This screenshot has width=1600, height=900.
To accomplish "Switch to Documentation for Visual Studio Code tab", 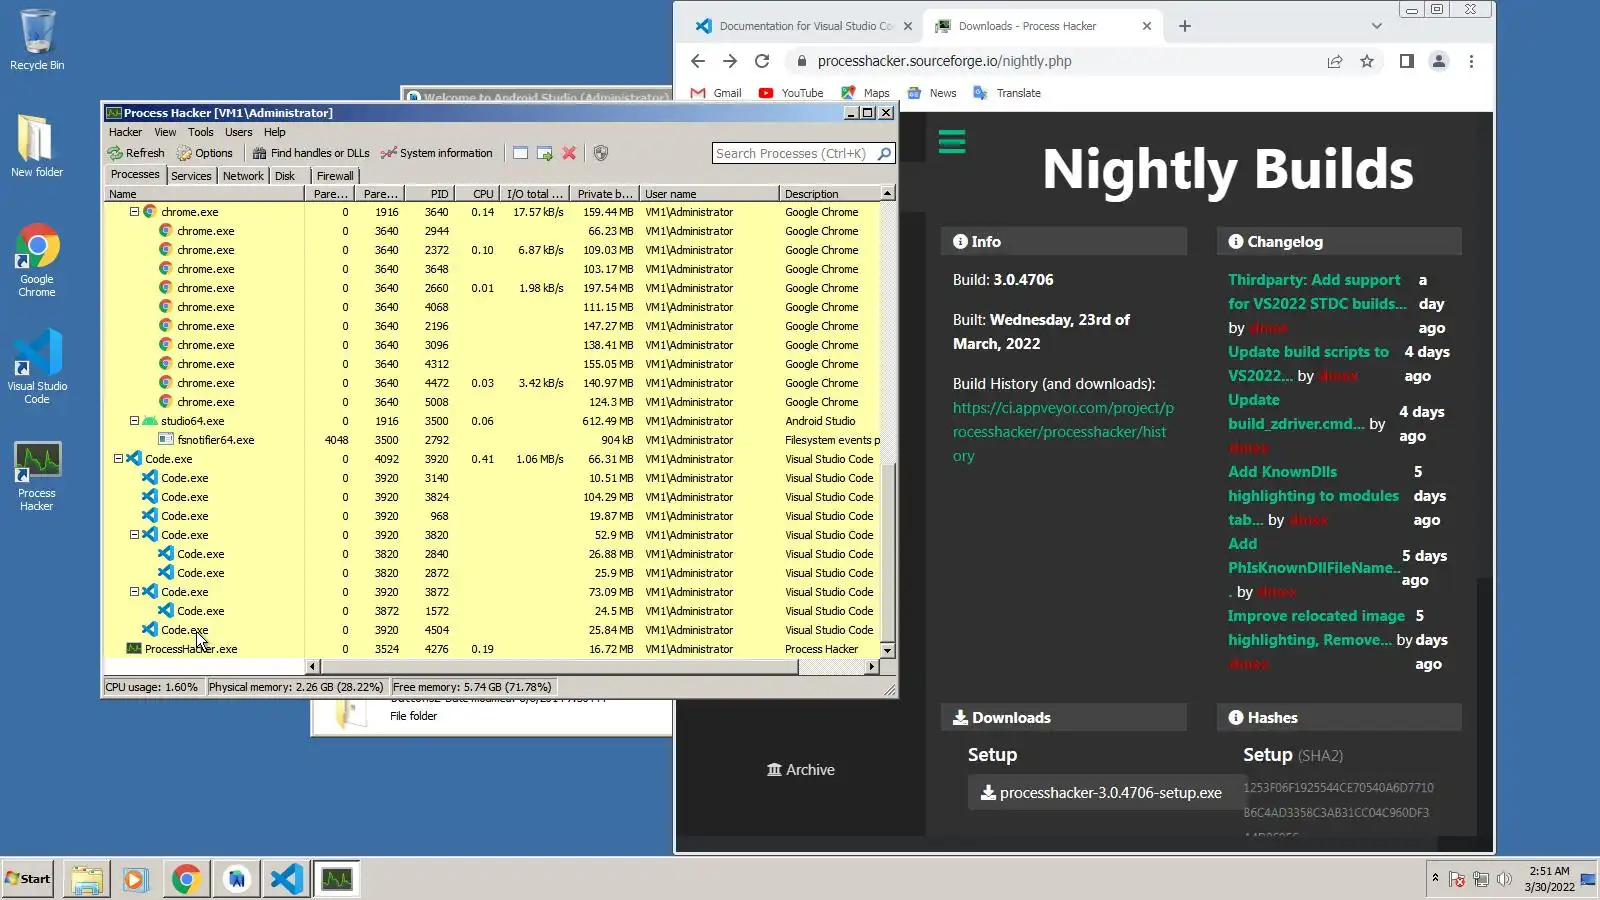I will click(804, 26).
